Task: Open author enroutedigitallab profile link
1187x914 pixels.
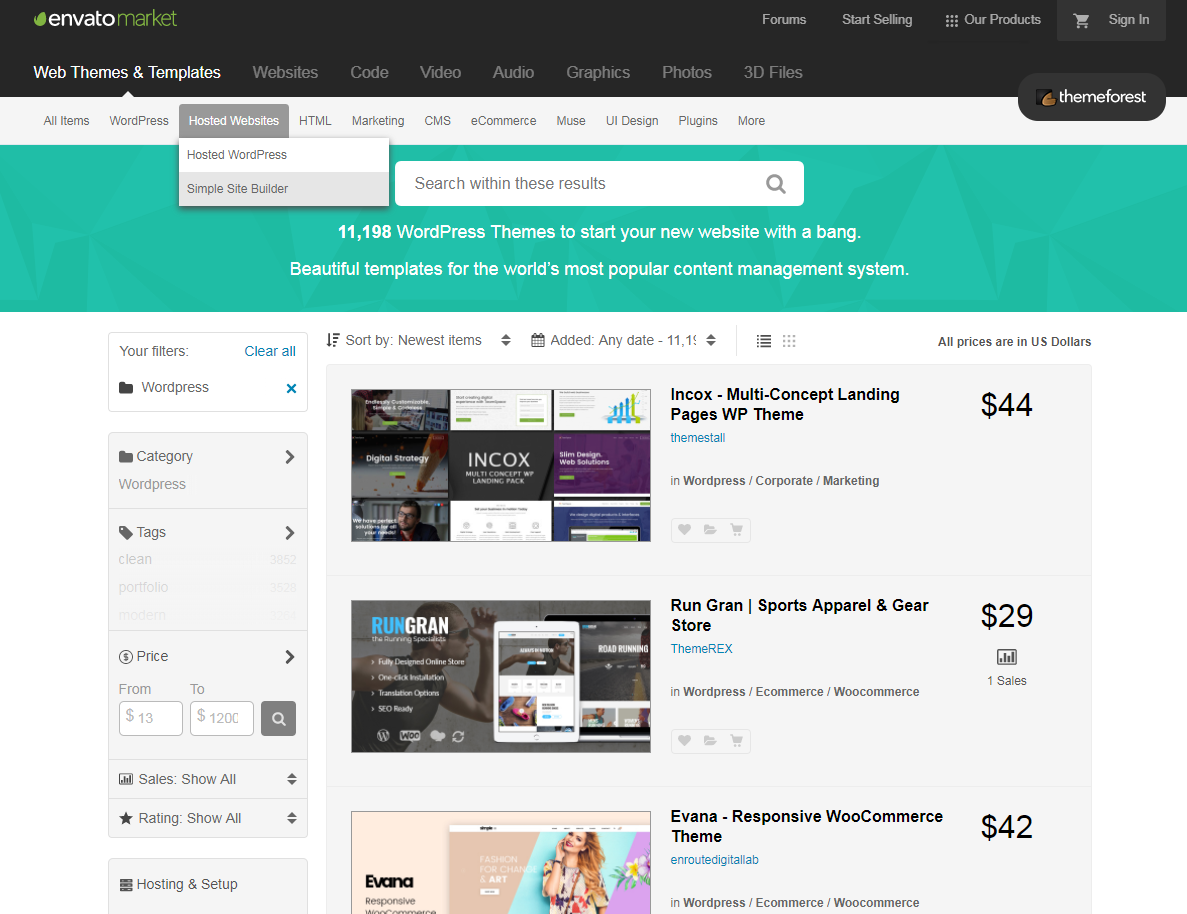Action: click(x=715, y=860)
